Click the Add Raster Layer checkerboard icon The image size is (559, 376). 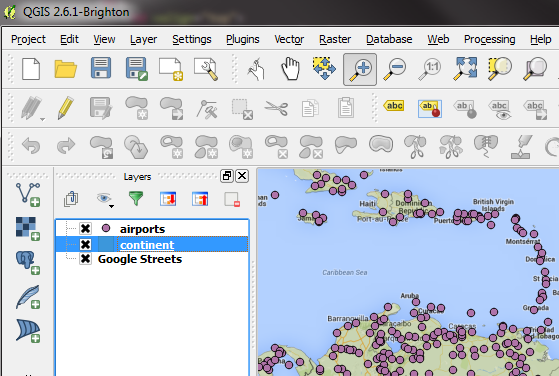[x=28, y=229]
